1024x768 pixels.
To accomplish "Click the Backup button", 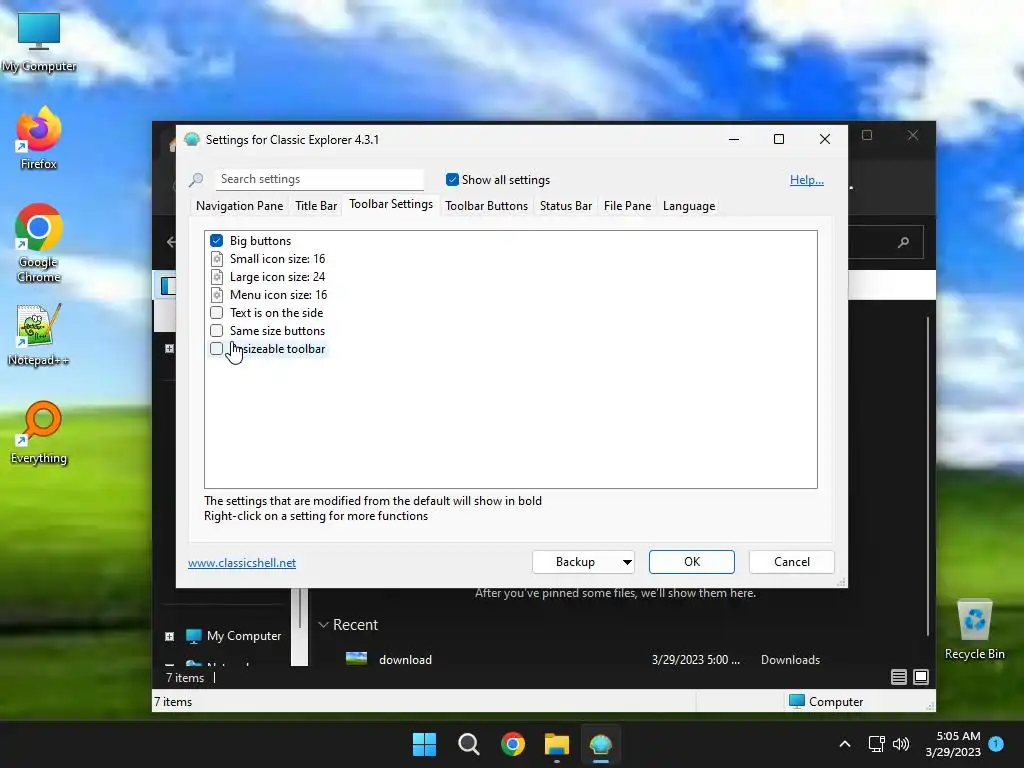I will 575,562.
